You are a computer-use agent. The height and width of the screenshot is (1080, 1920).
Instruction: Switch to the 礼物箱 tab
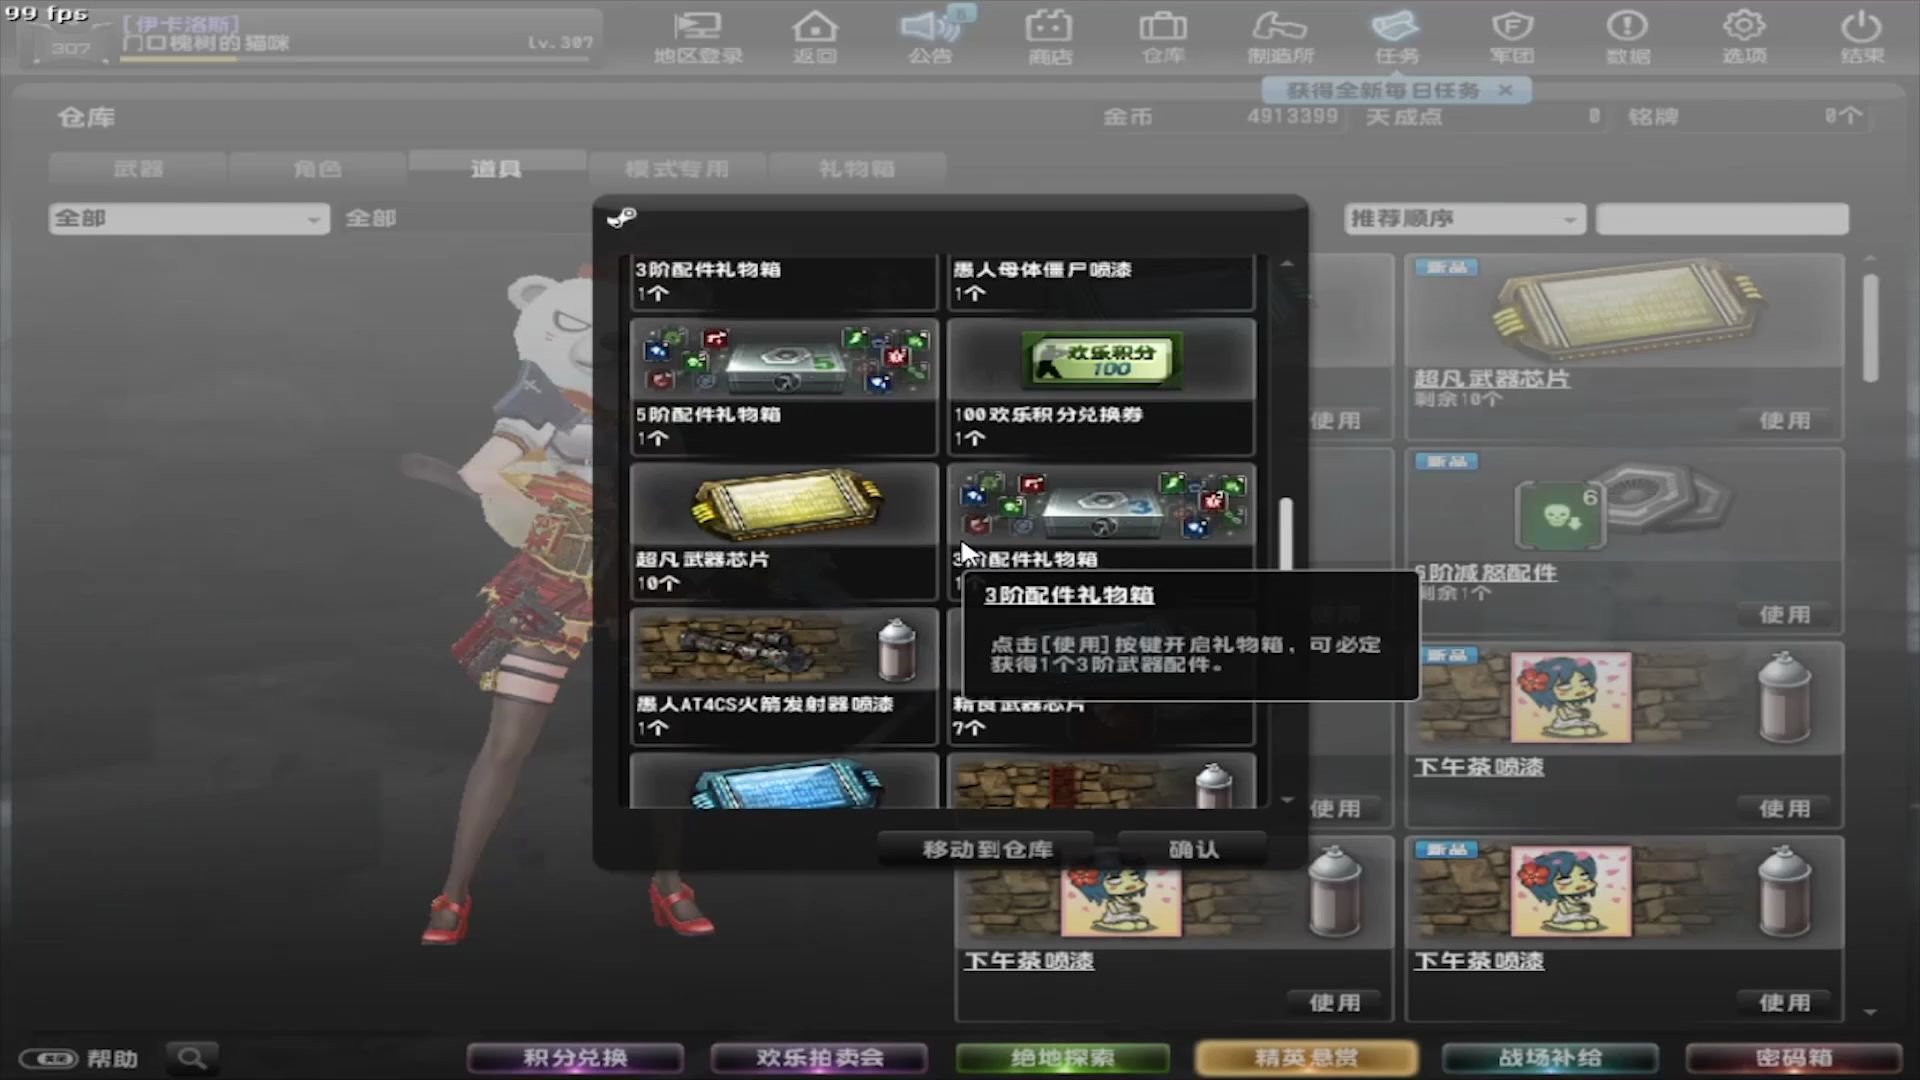click(x=856, y=168)
